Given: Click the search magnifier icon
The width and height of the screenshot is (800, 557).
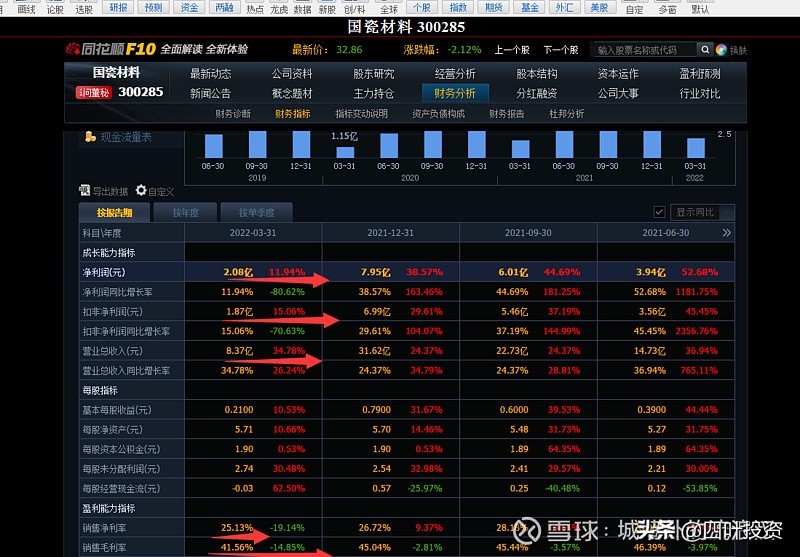Looking at the screenshot, I should tap(705, 49).
